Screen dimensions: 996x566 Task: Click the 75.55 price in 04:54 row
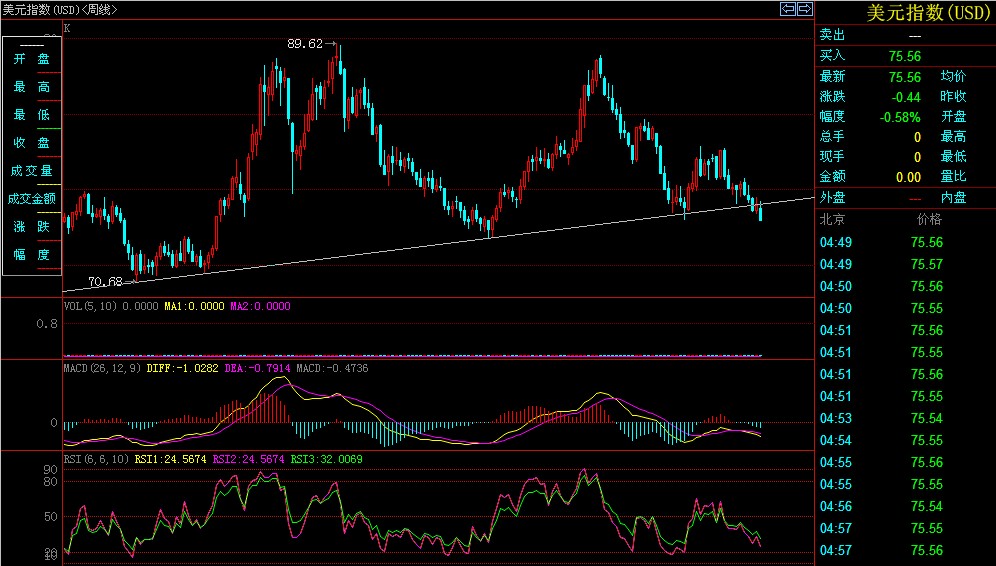(x=927, y=440)
